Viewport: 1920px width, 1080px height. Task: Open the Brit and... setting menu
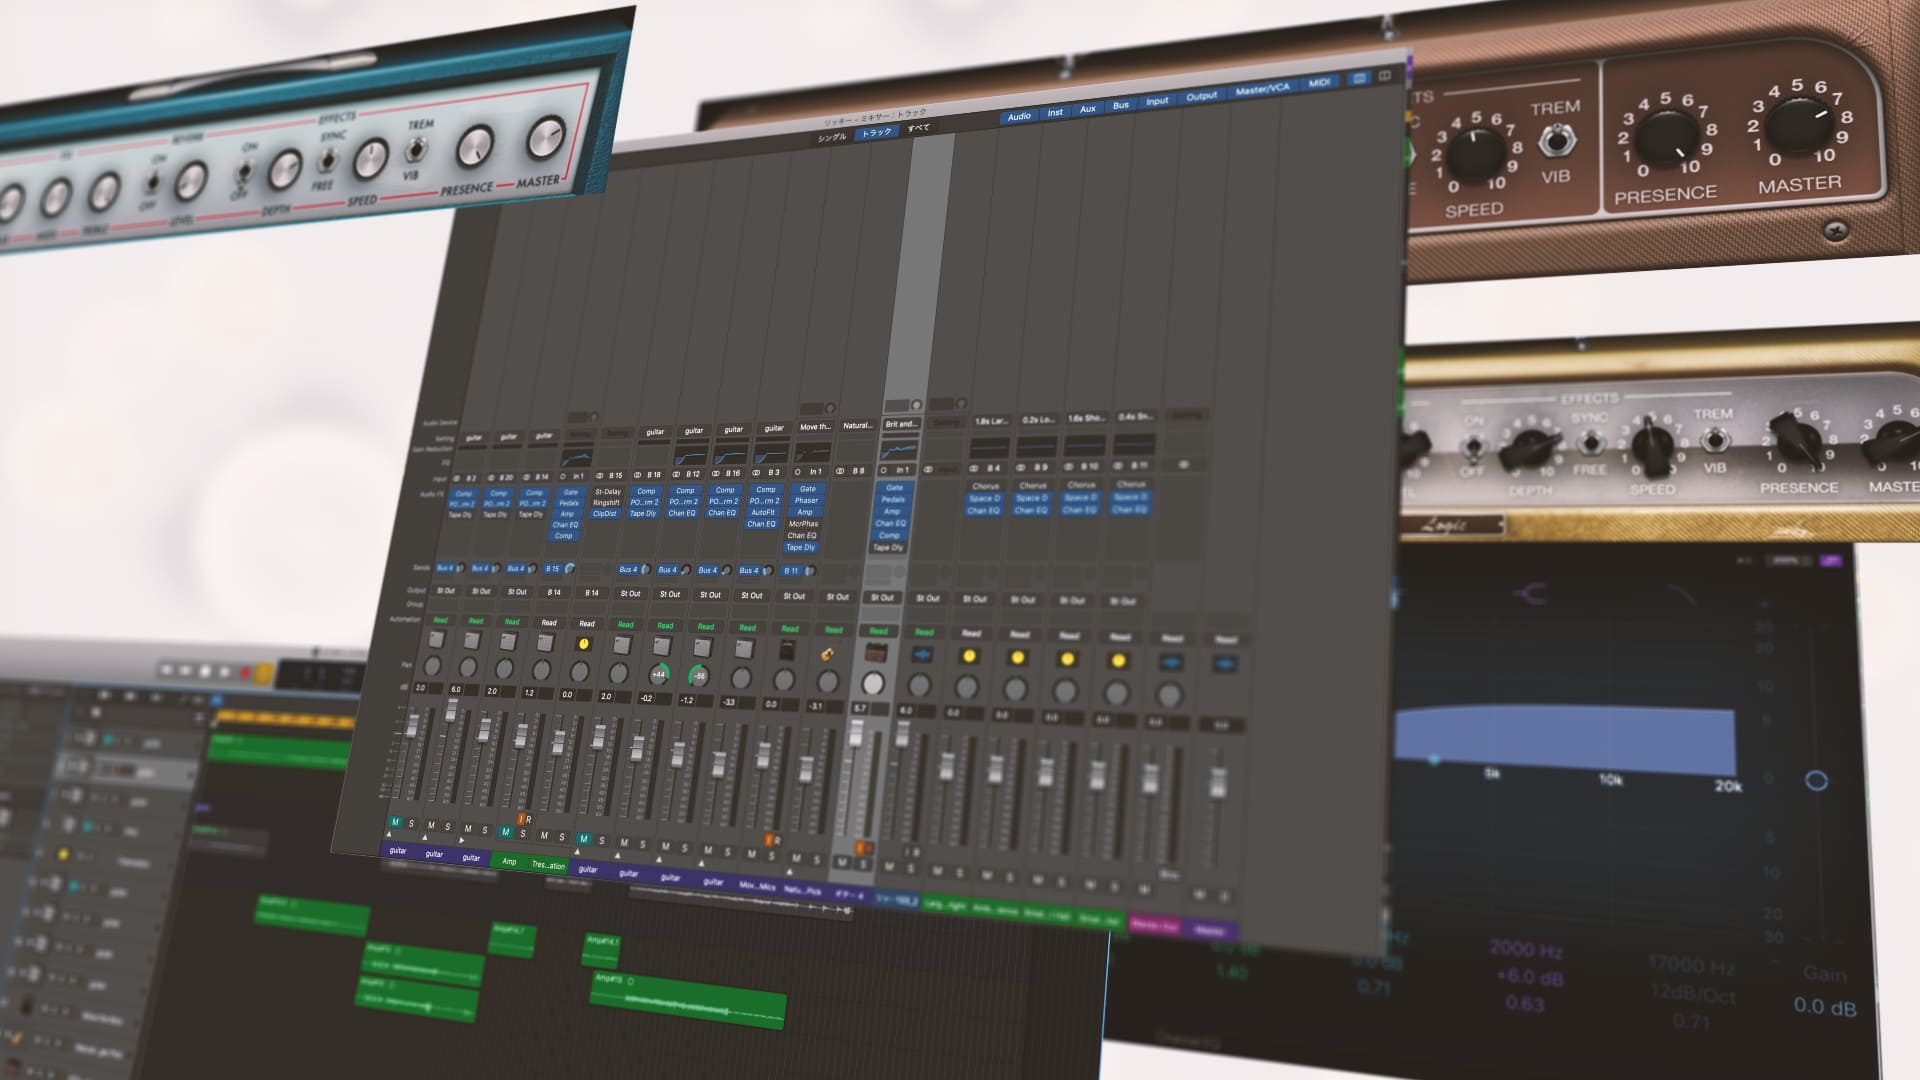[x=900, y=424]
